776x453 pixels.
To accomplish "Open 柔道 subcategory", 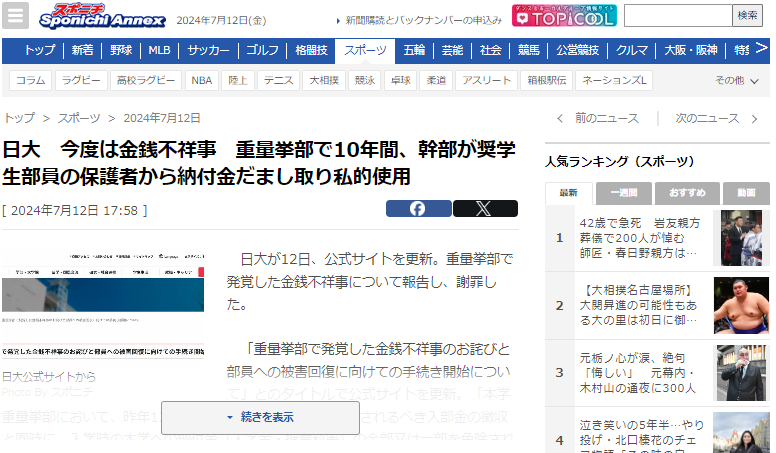I will pos(436,80).
